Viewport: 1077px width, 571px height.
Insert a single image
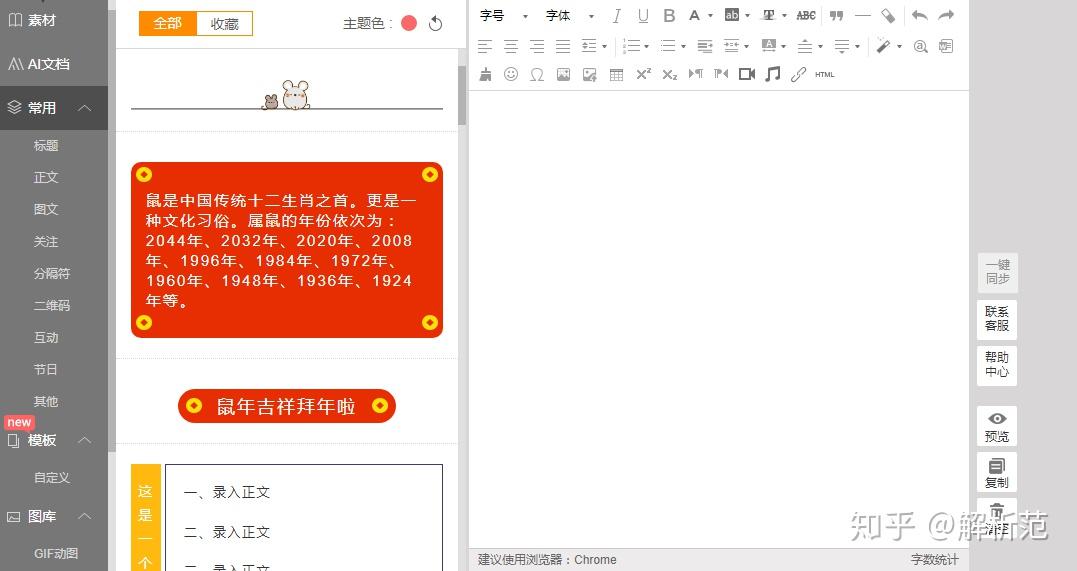click(x=563, y=74)
